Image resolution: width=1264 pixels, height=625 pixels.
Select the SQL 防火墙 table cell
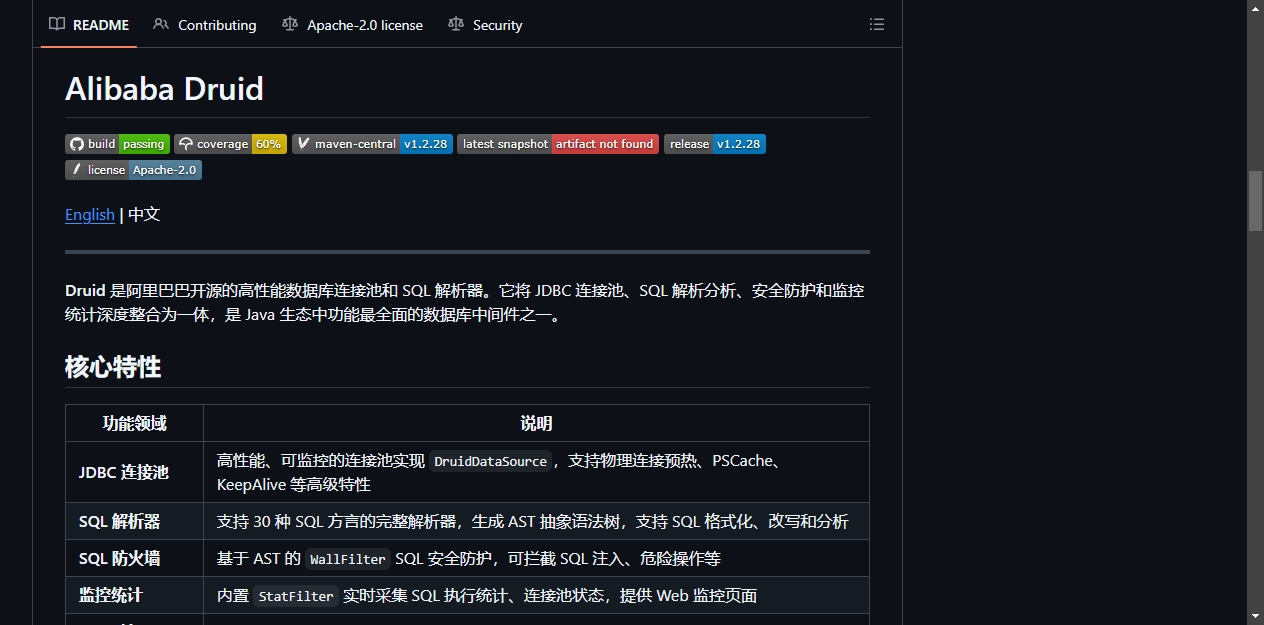click(x=134, y=558)
